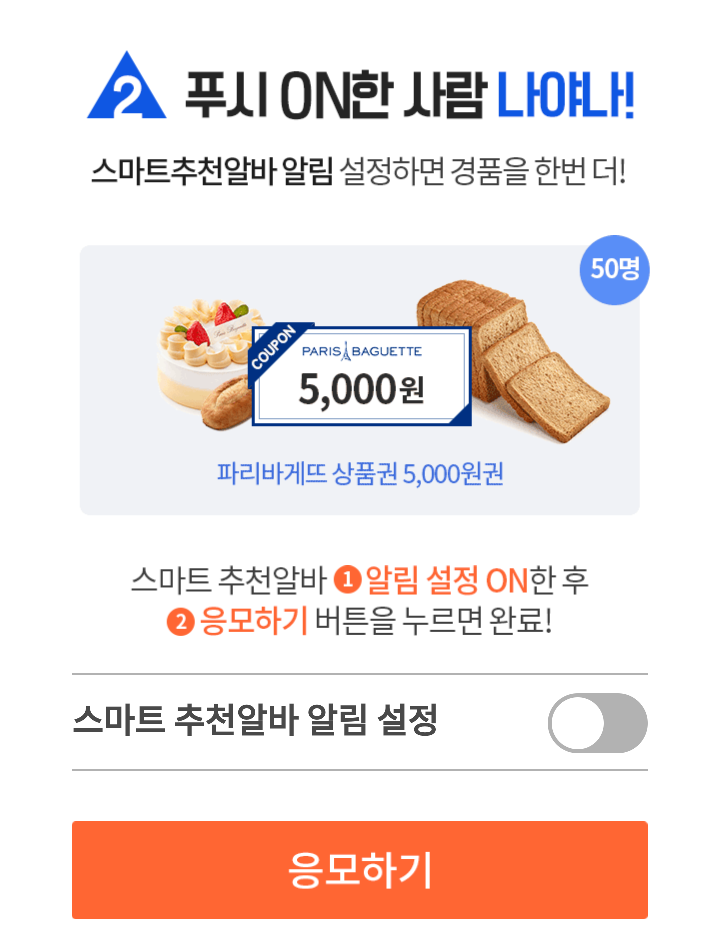
Task: Click the 5,000원 amount on the coupon
Action: 360,388
